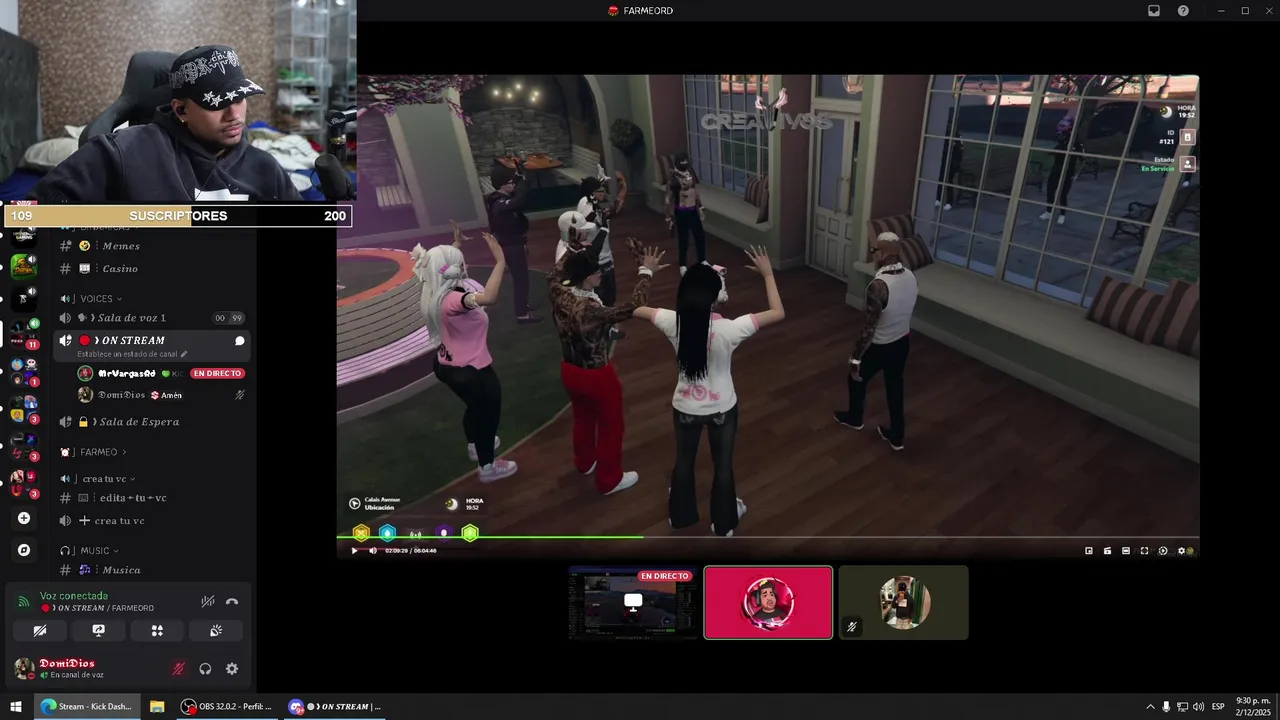Click user MrVargas in voice list
1280x720 pixels.
tap(126, 373)
